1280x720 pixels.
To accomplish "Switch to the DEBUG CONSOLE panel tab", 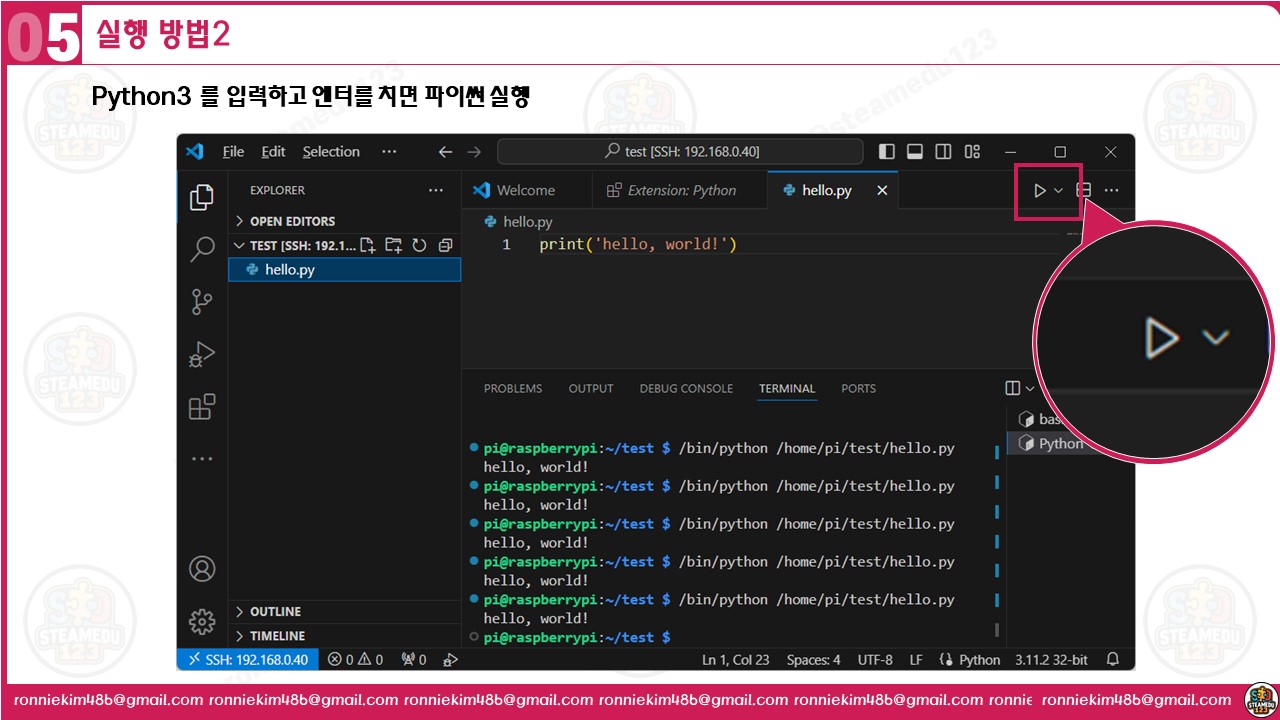I will point(686,388).
